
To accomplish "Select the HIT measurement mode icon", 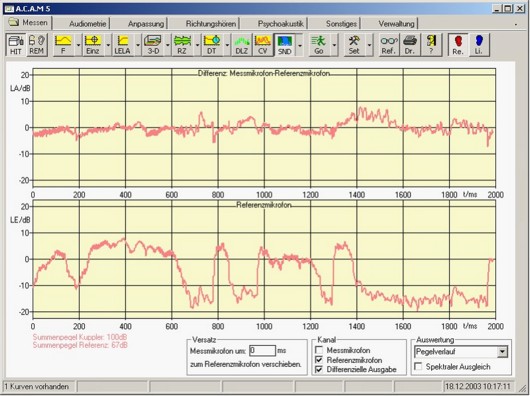I will click(16, 45).
